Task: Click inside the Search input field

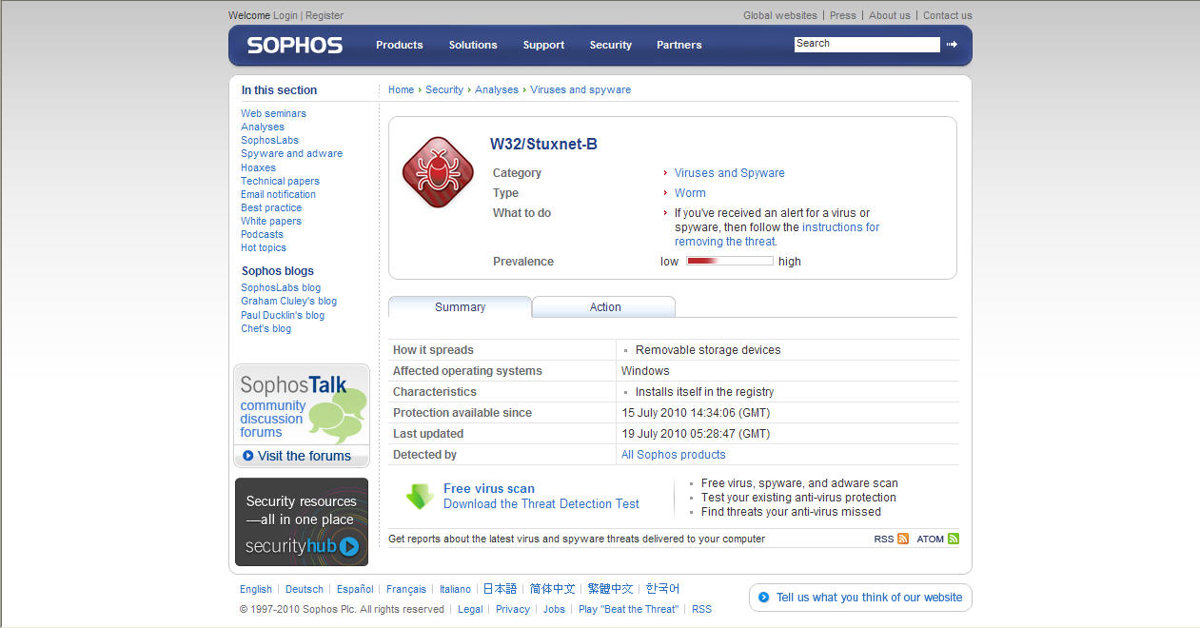Action: [x=866, y=44]
